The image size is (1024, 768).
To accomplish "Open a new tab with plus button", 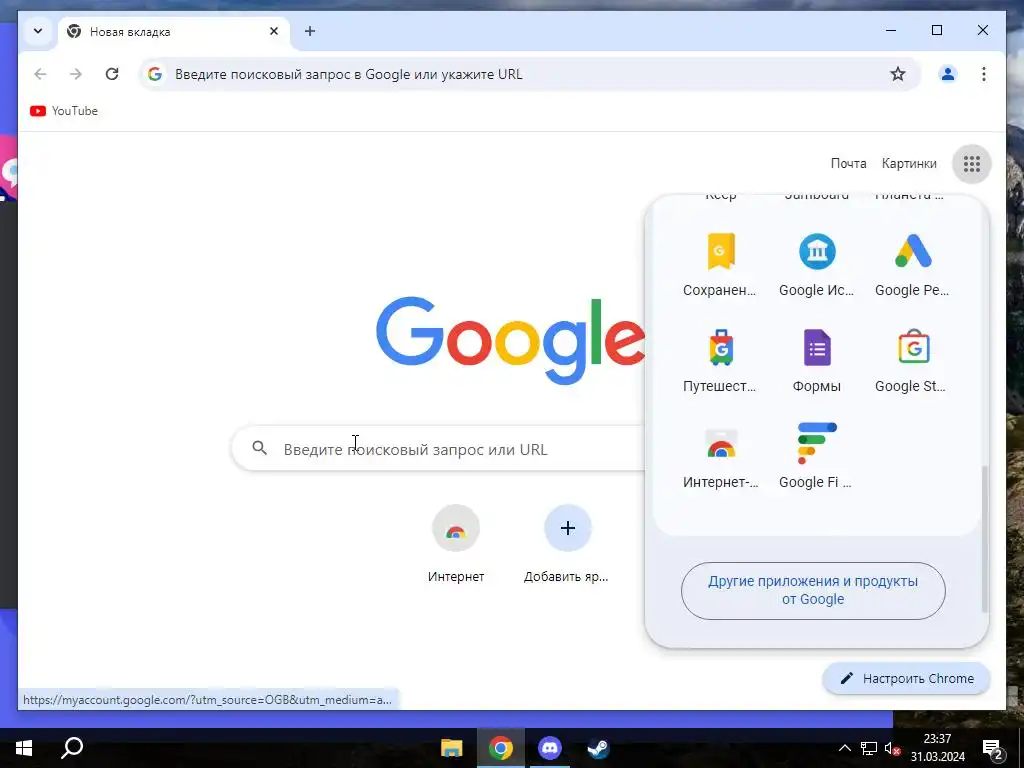I will tap(310, 31).
